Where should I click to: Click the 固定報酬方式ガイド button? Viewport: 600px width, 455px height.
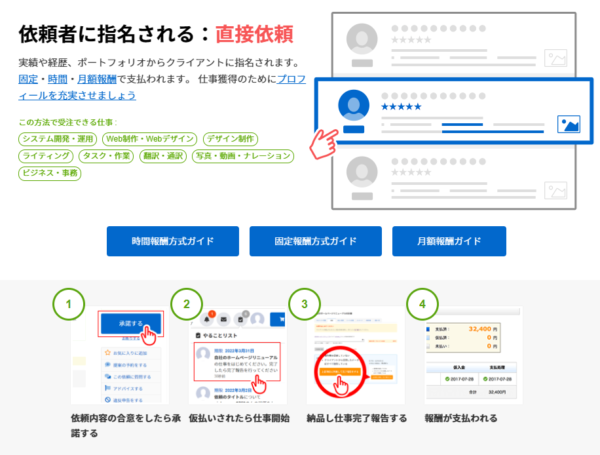click(x=316, y=241)
